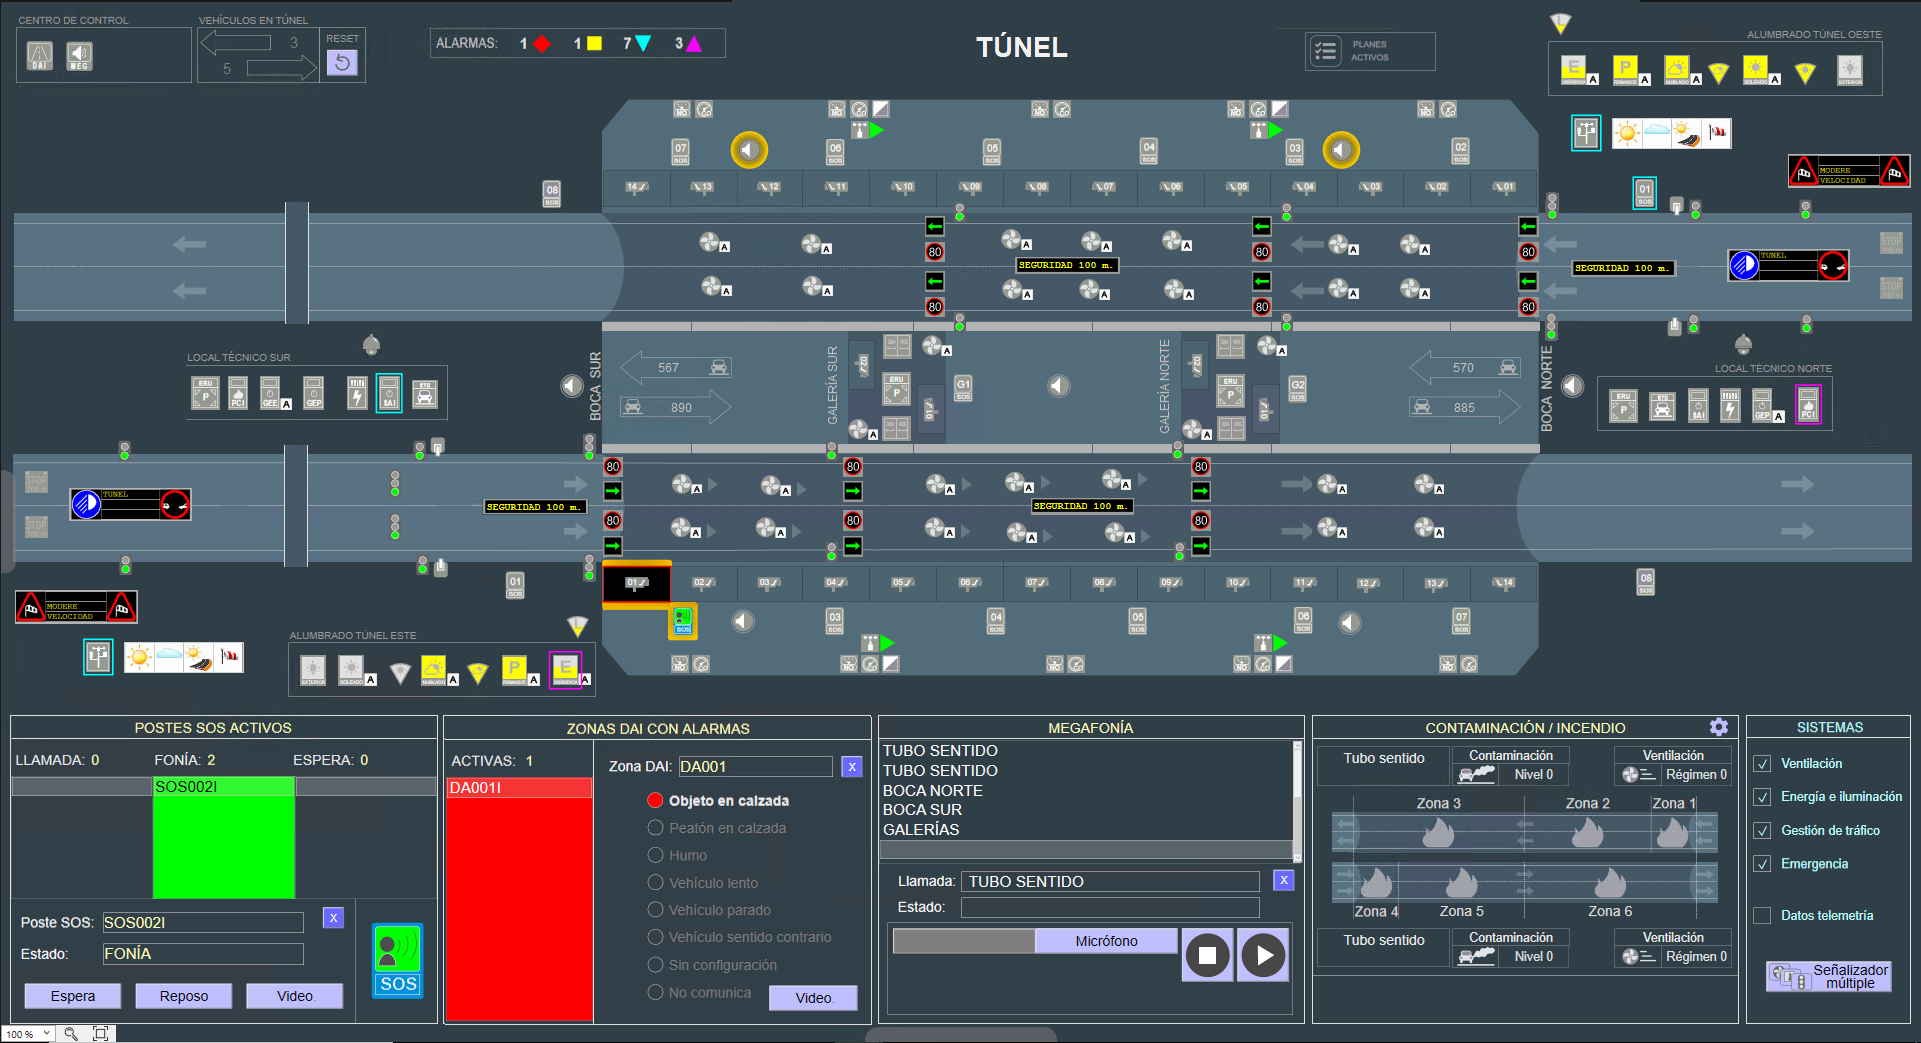This screenshot has height=1043, width=1921.
Task: Open Contaminación / Incendio settings gear
Action: click(x=1718, y=727)
